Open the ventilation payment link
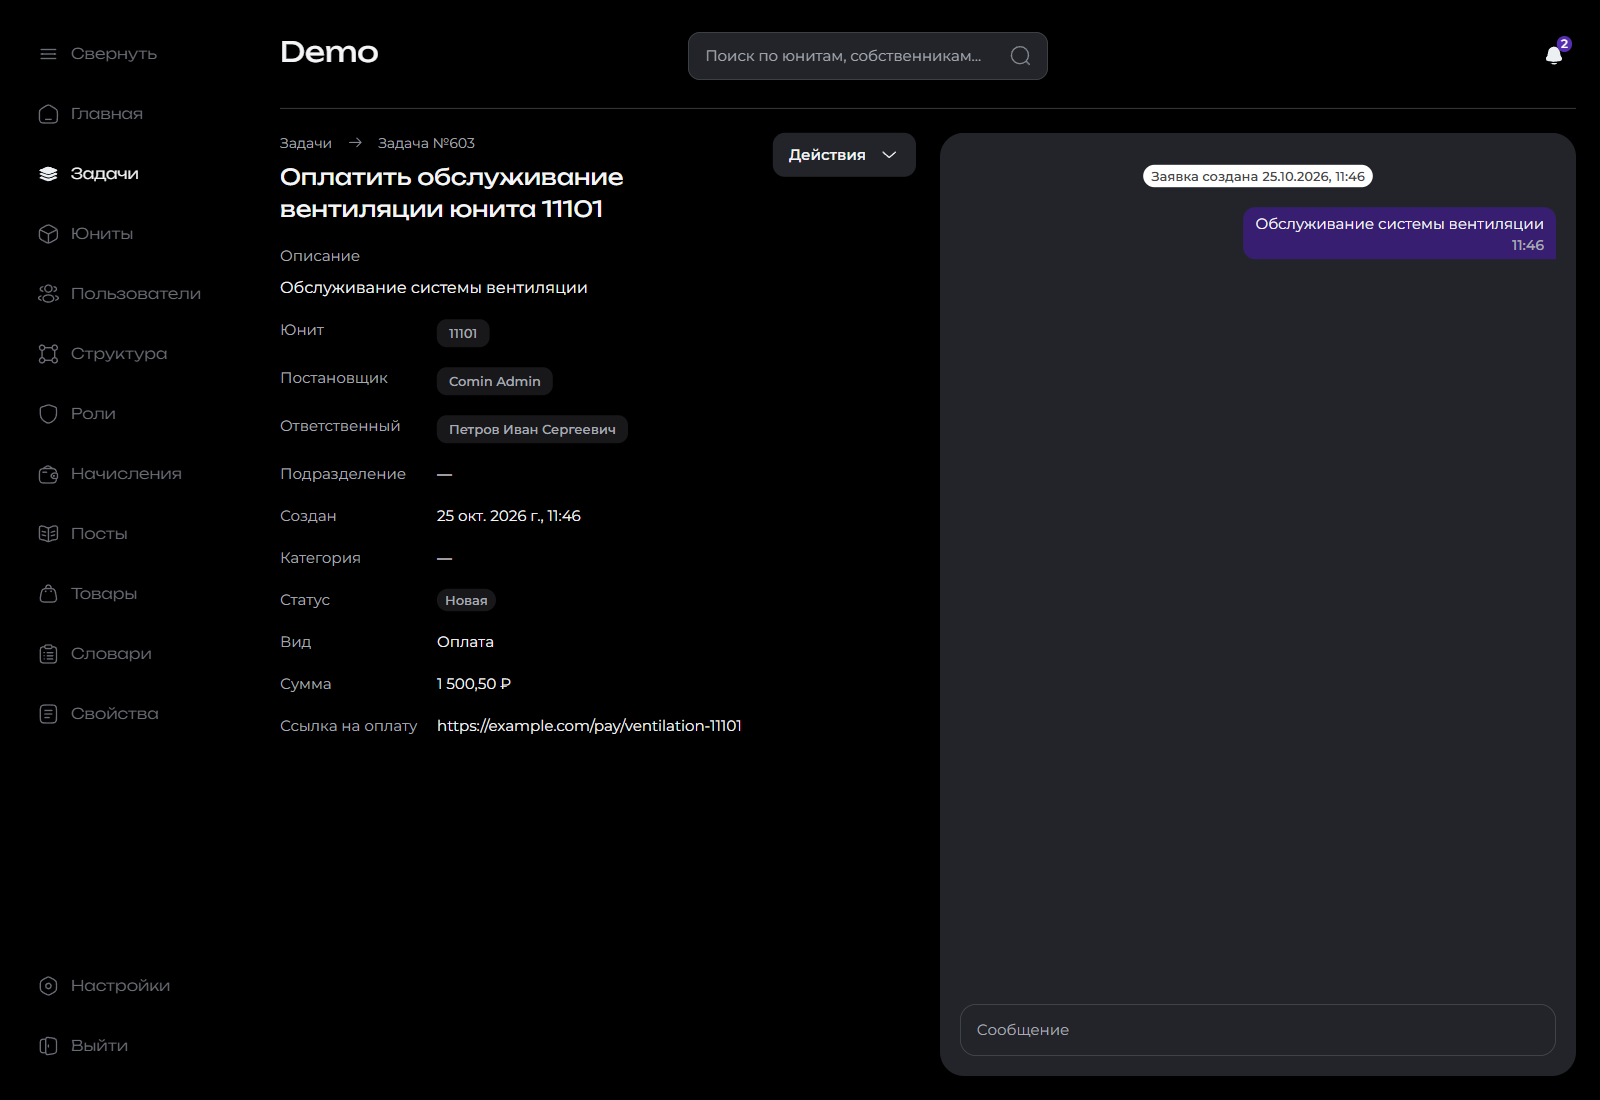The width and height of the screenshot is (1600, 1100). point(589,726)
